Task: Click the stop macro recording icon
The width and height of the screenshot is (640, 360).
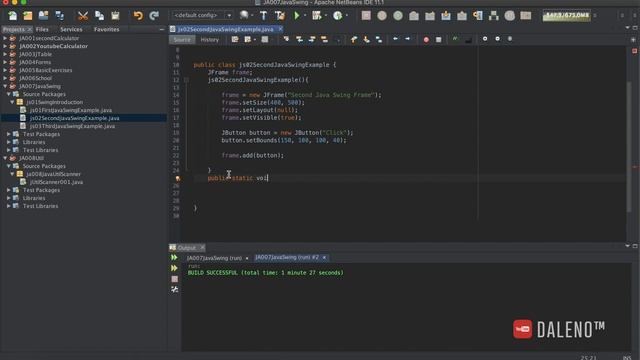Action: [438, 40]
